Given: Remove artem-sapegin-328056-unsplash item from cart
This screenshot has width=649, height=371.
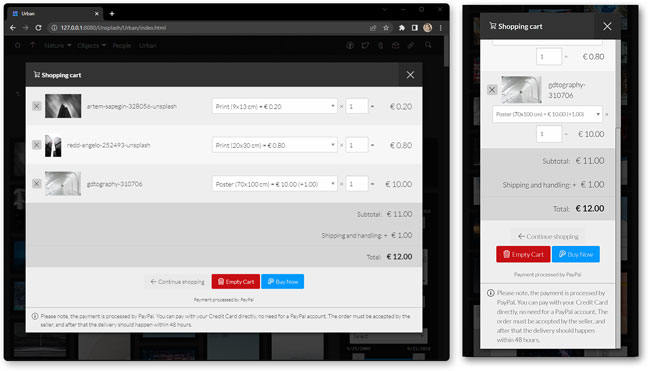Looking at the screenshot, I should 36,106.
